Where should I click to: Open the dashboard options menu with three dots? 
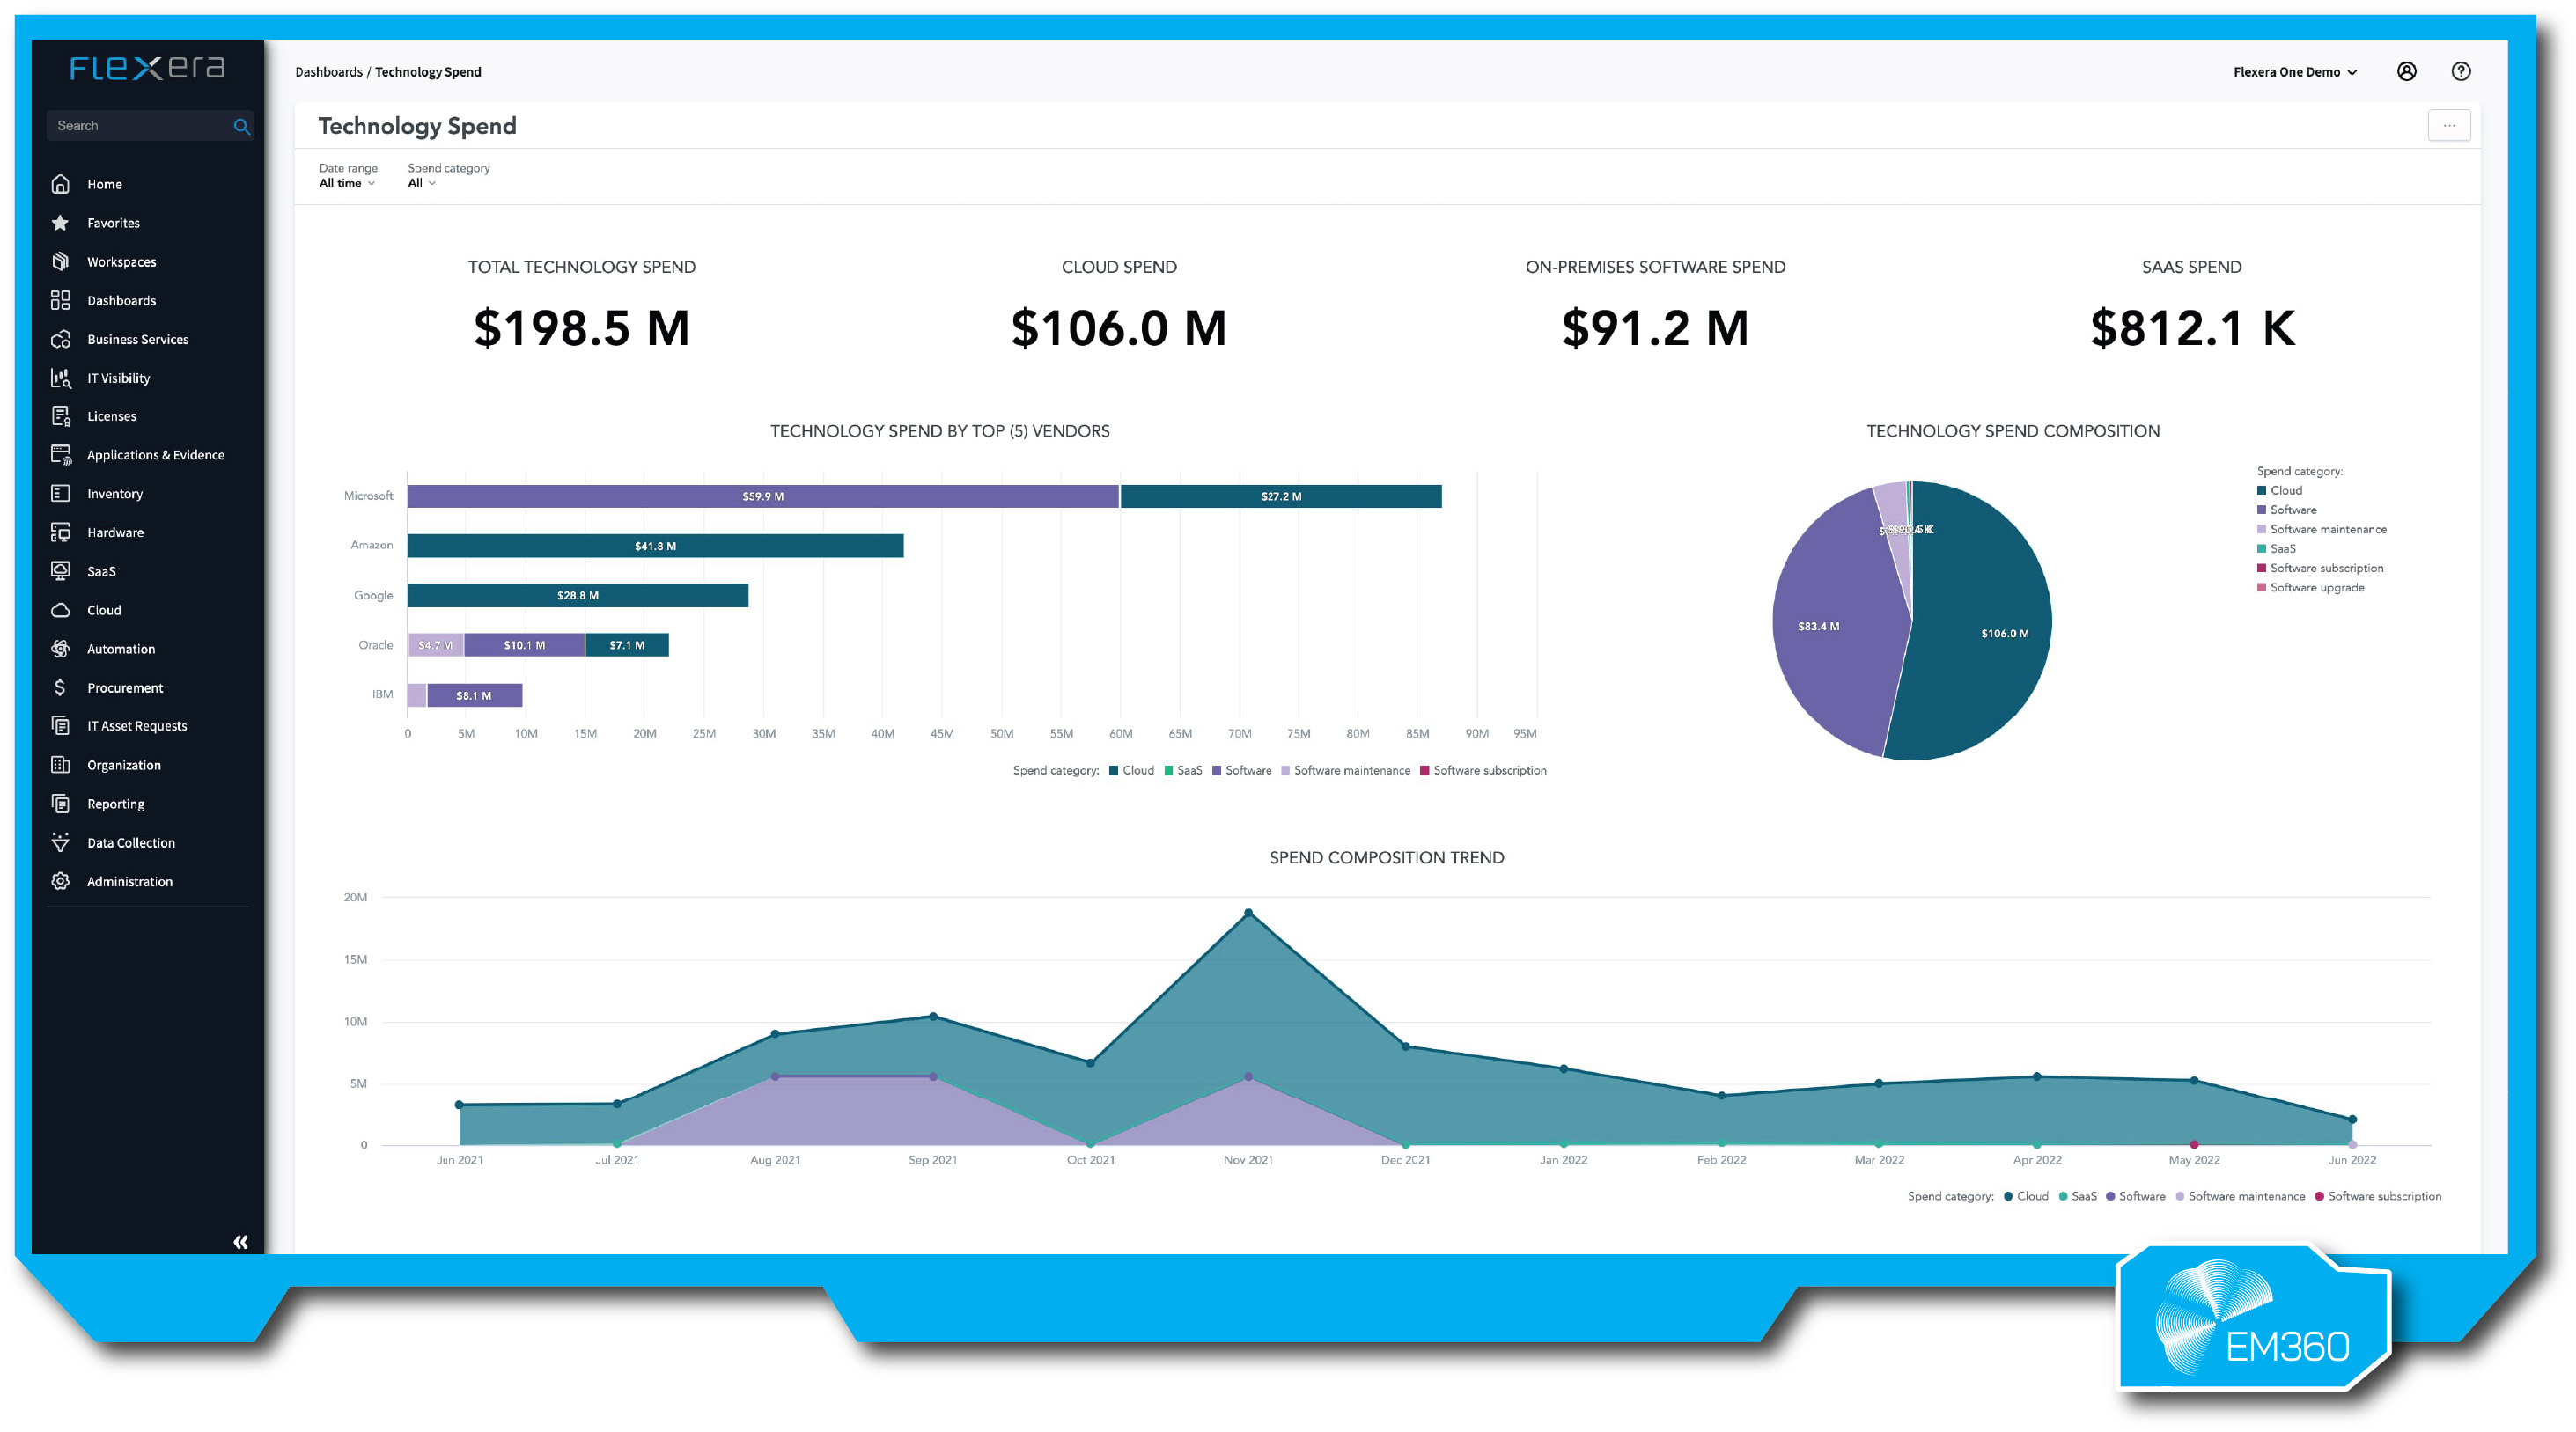2449,125
